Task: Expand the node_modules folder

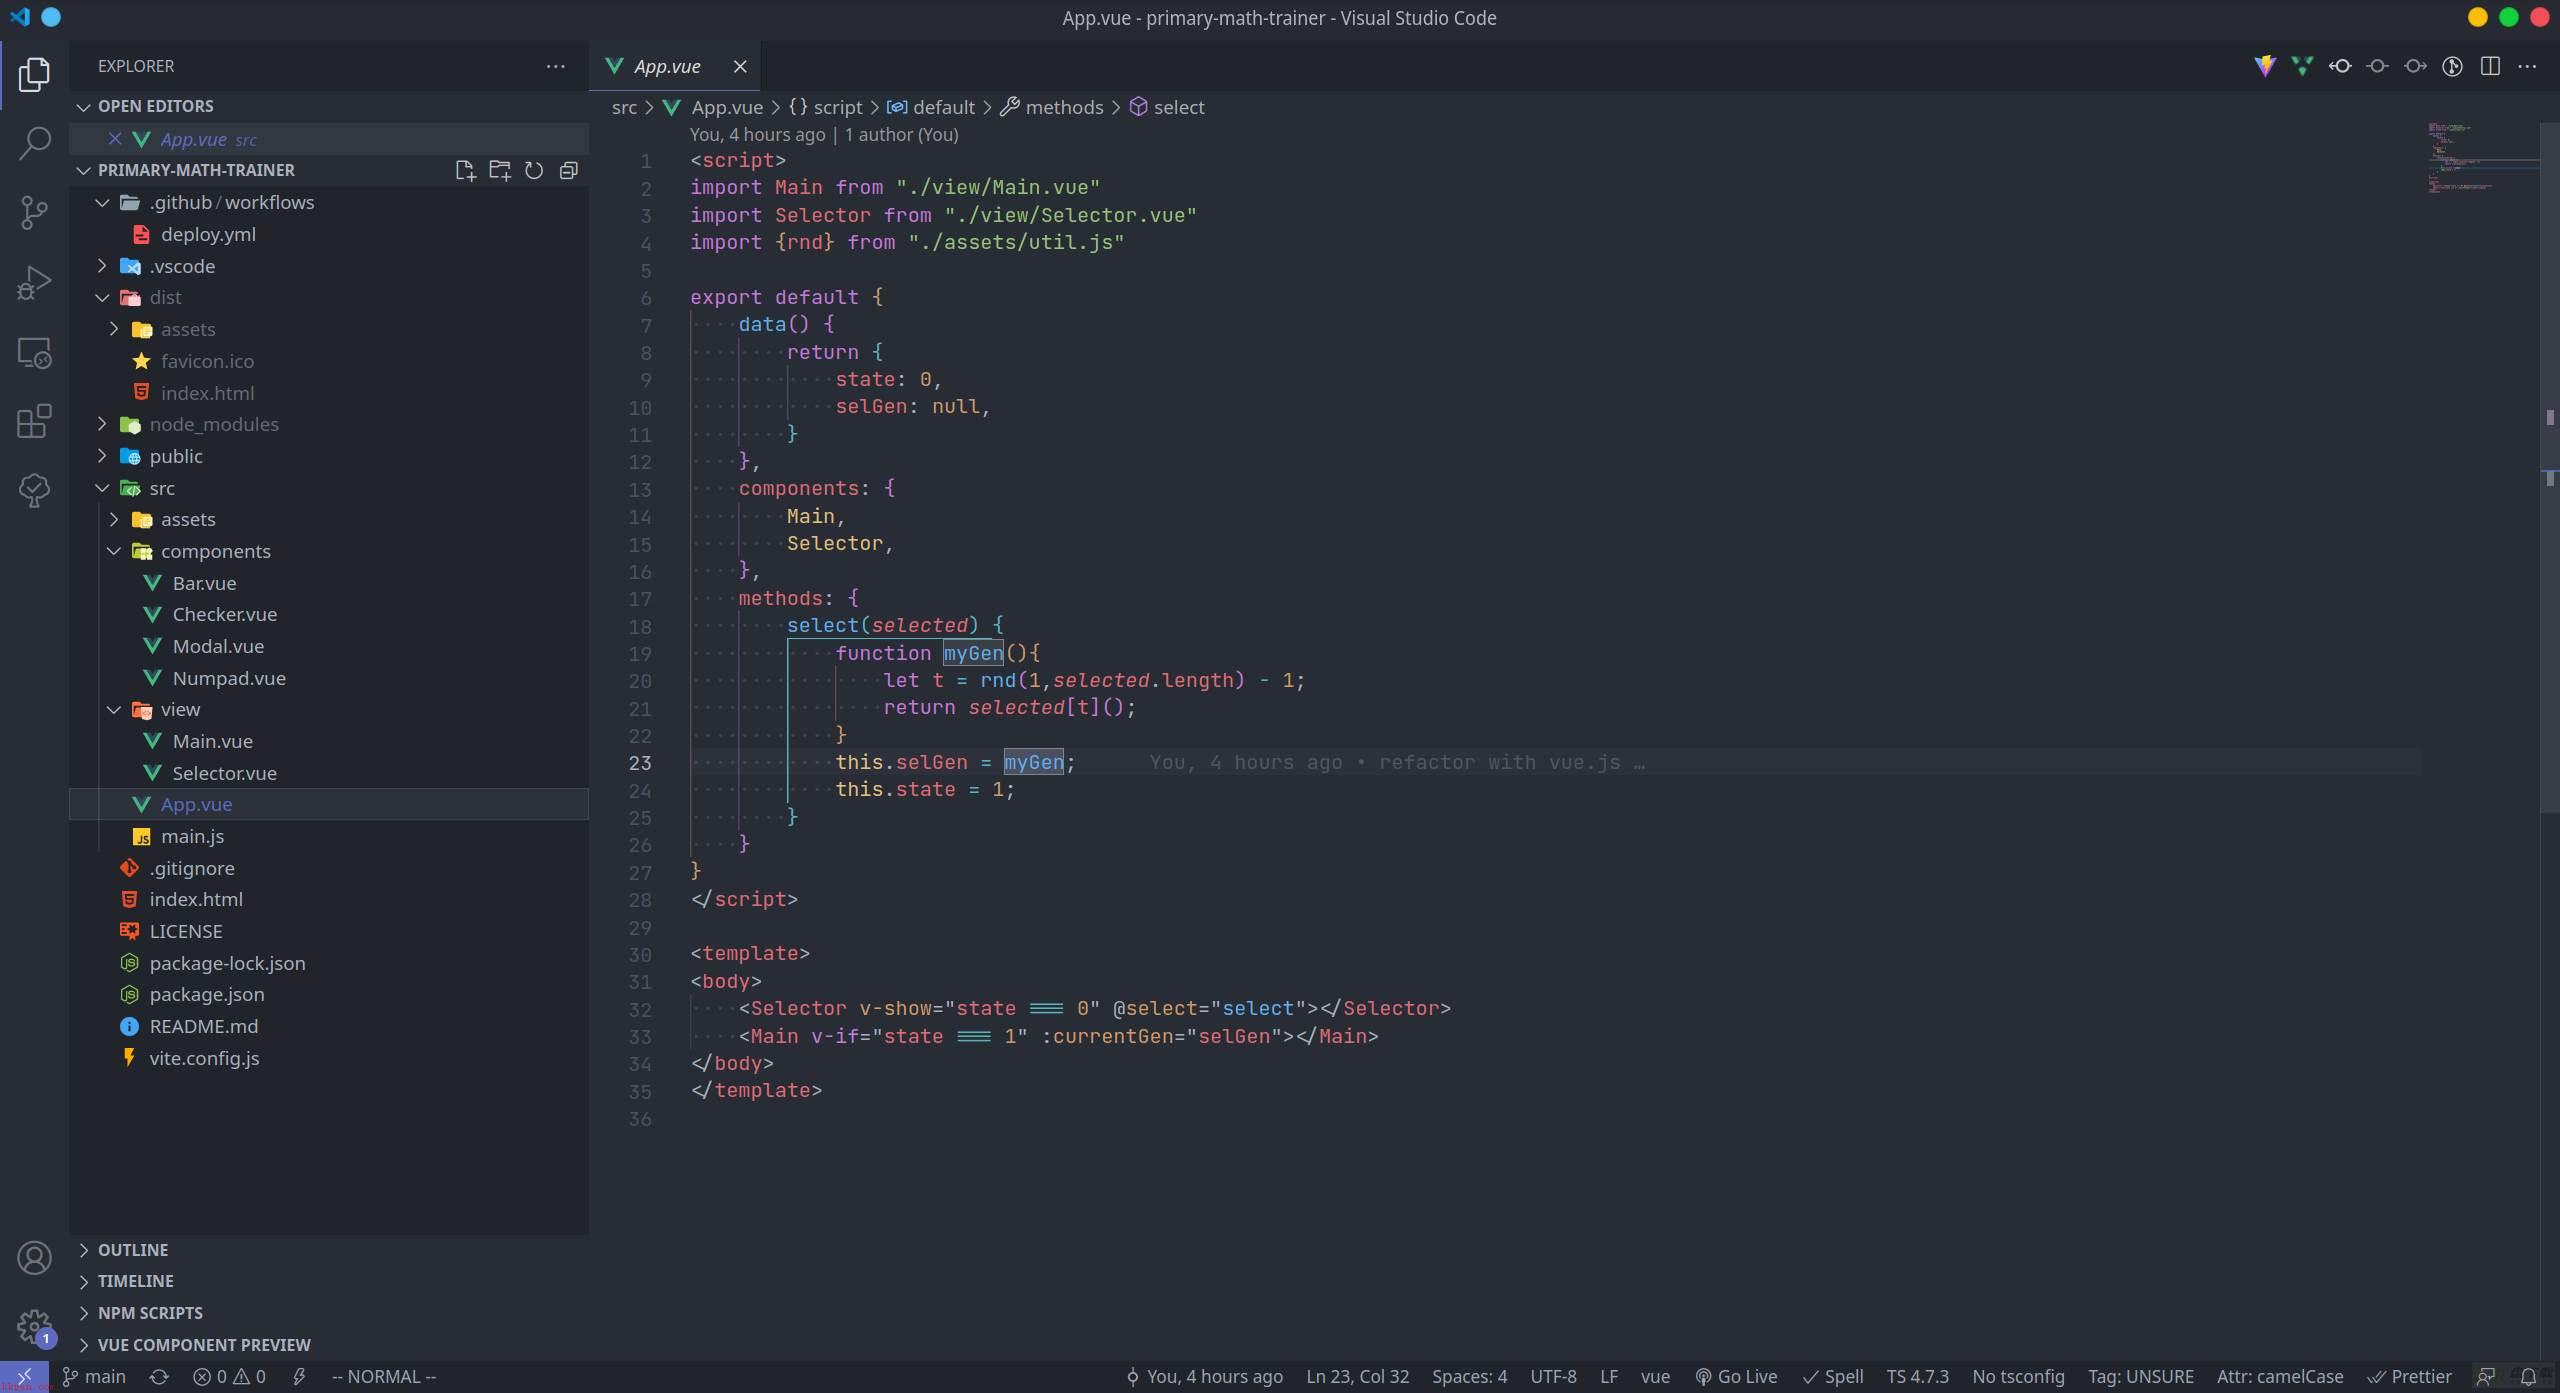Action: coord(329,424)
